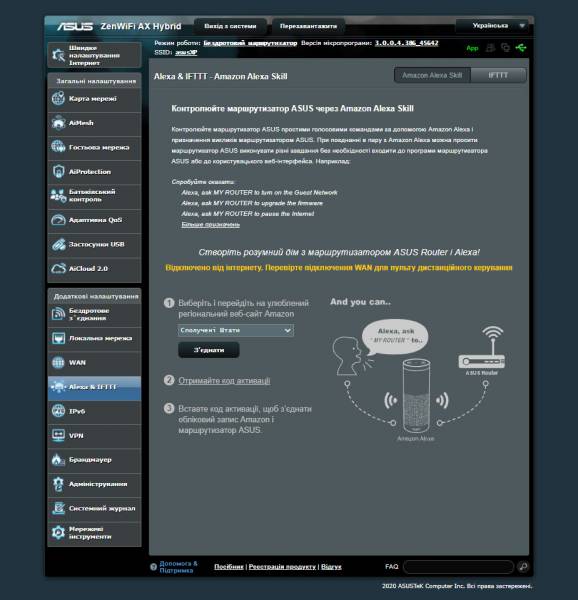Open the IPv6 icon
This screenshot has width=578, height=600.
58,411
